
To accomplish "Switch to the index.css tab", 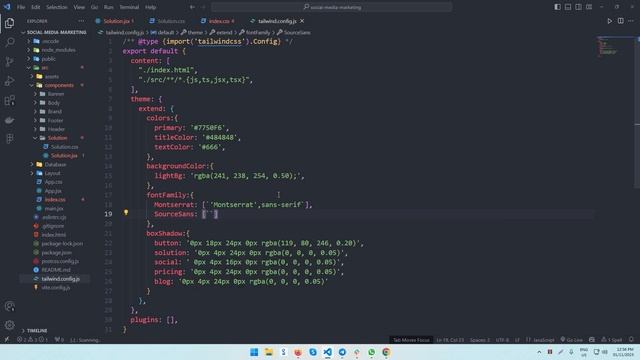I will pos(220,21).
